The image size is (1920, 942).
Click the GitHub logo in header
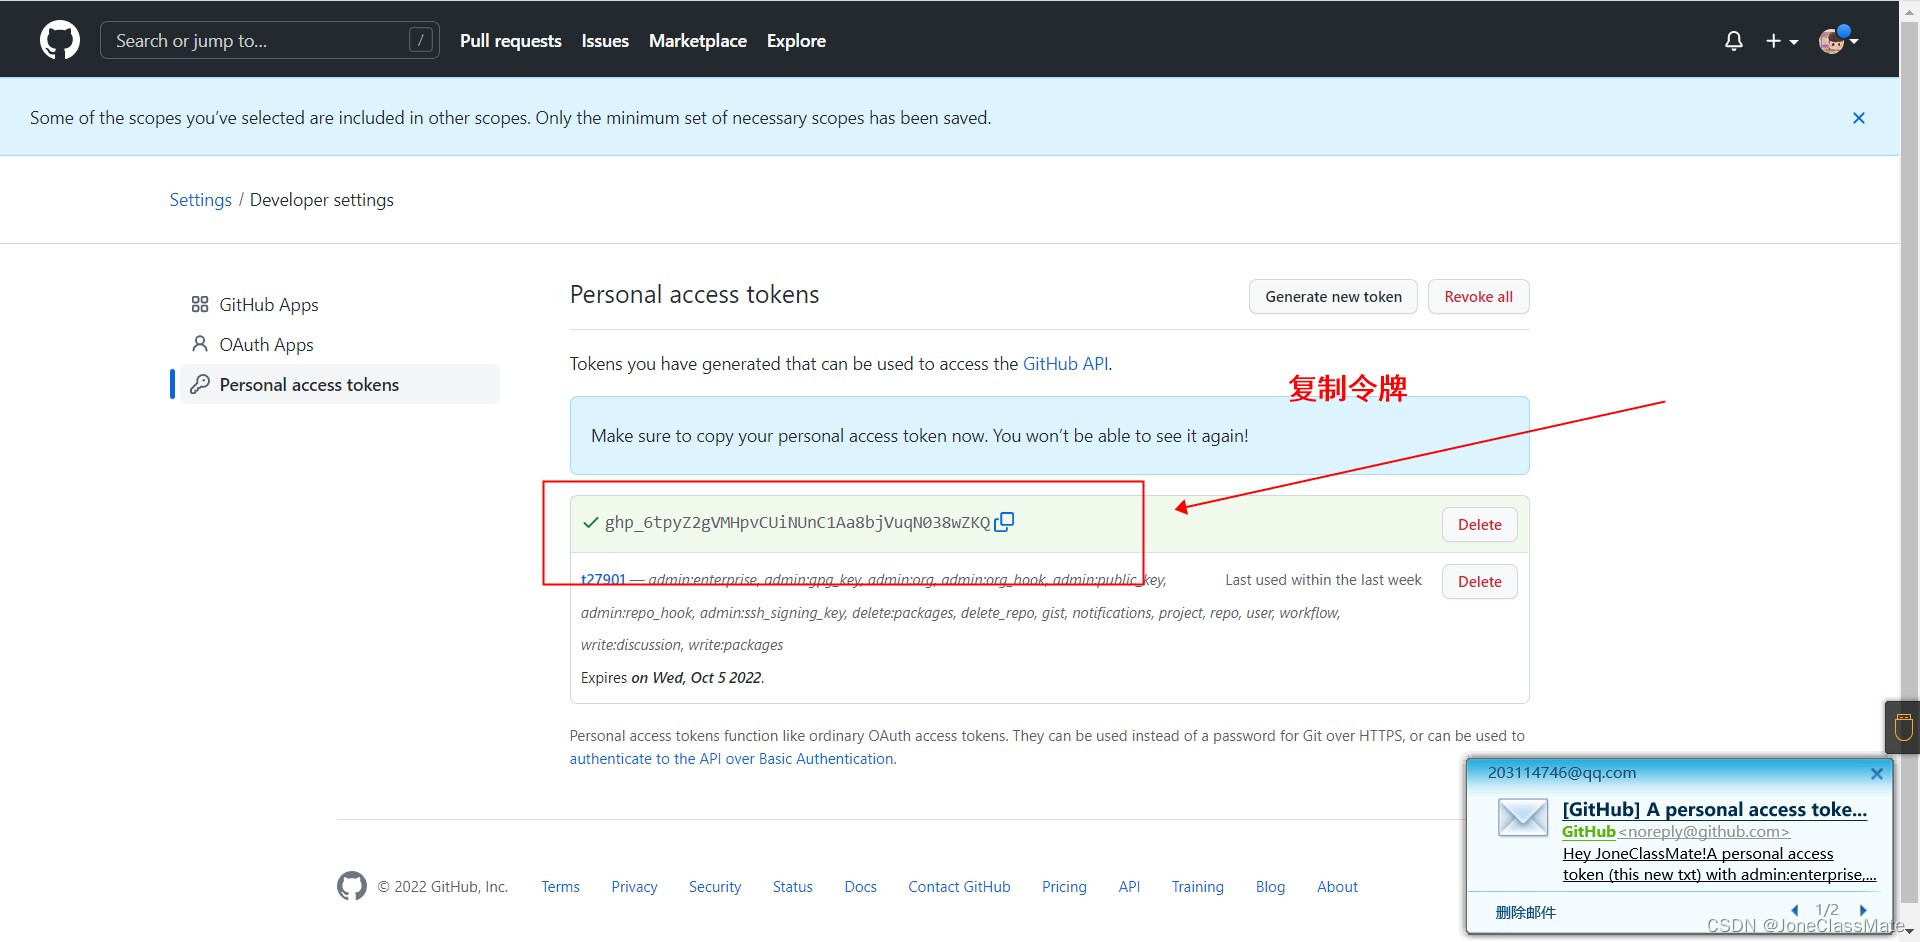pyautogui.click(x=60, y=41)
